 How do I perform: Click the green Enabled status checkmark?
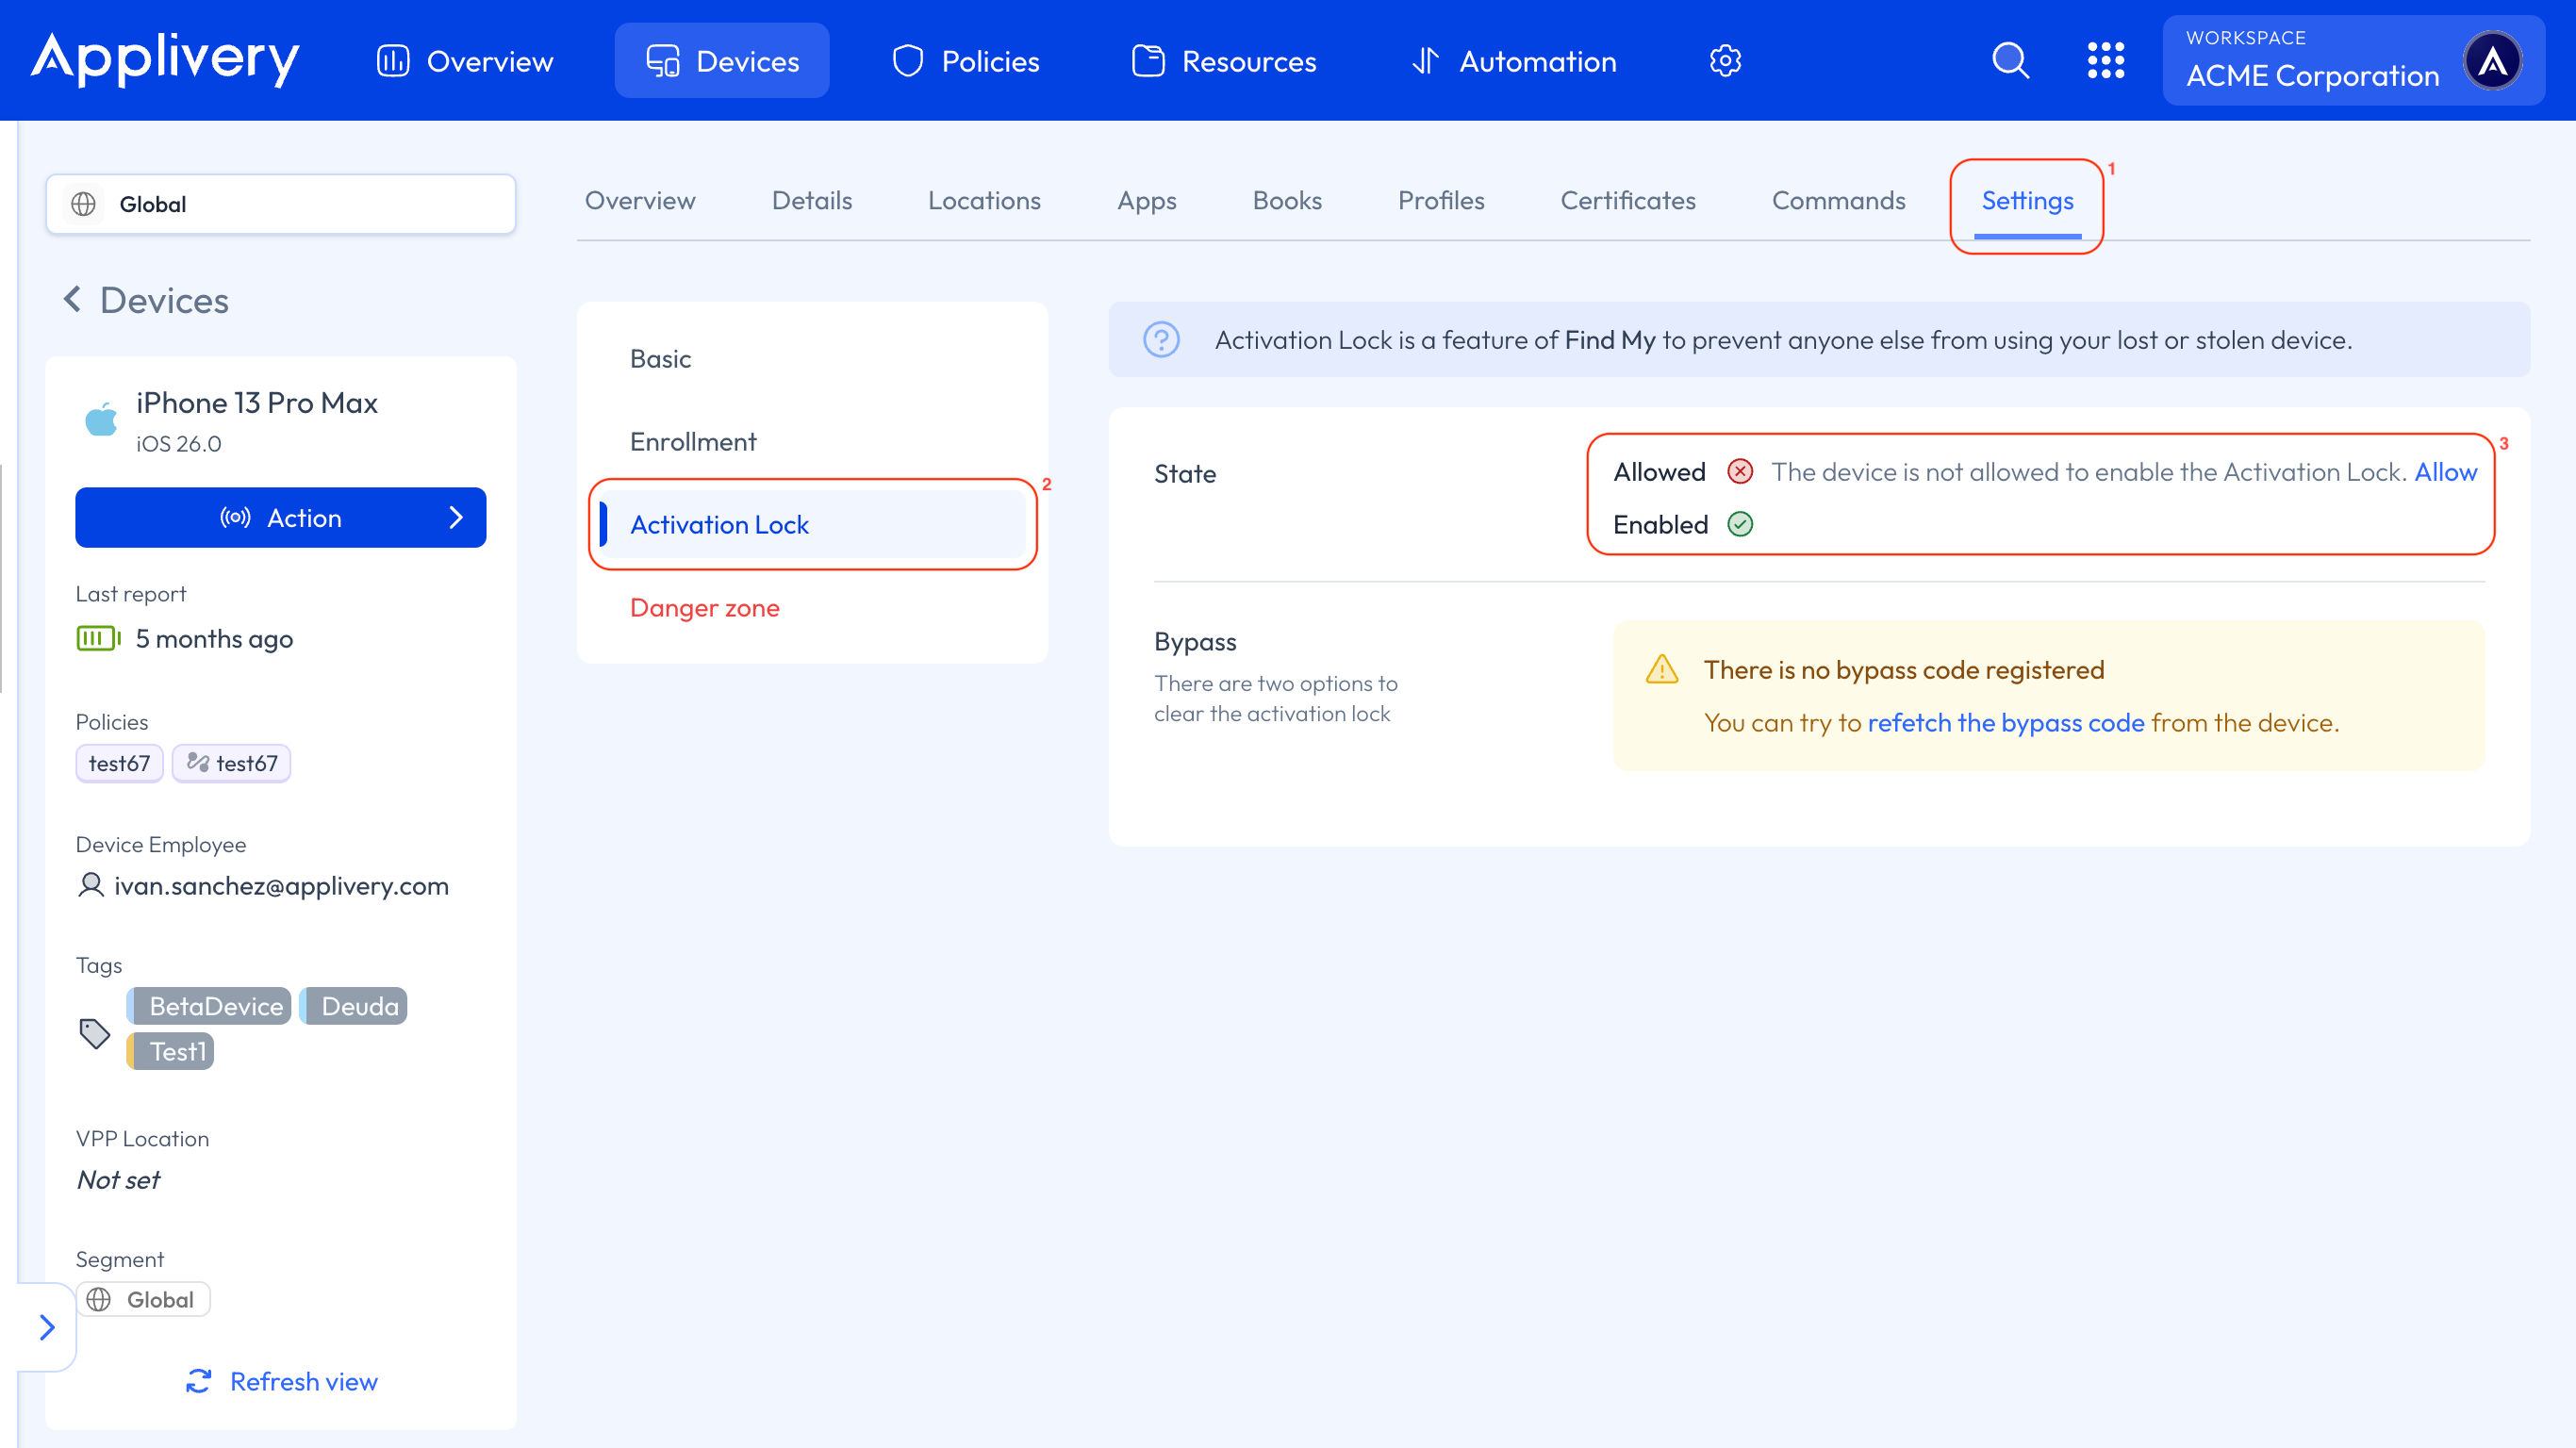[1740, 525]
